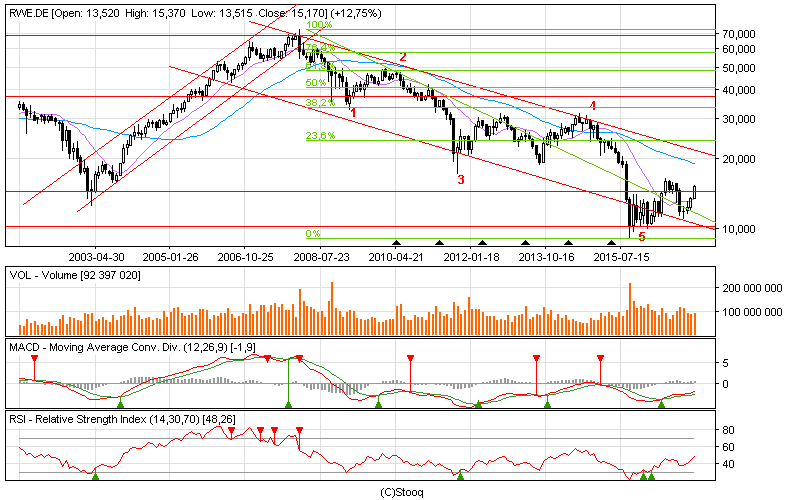Click the 100% Fibonacci level label
Viewport: 800px width, 500px height.
[x=319, y=24]
